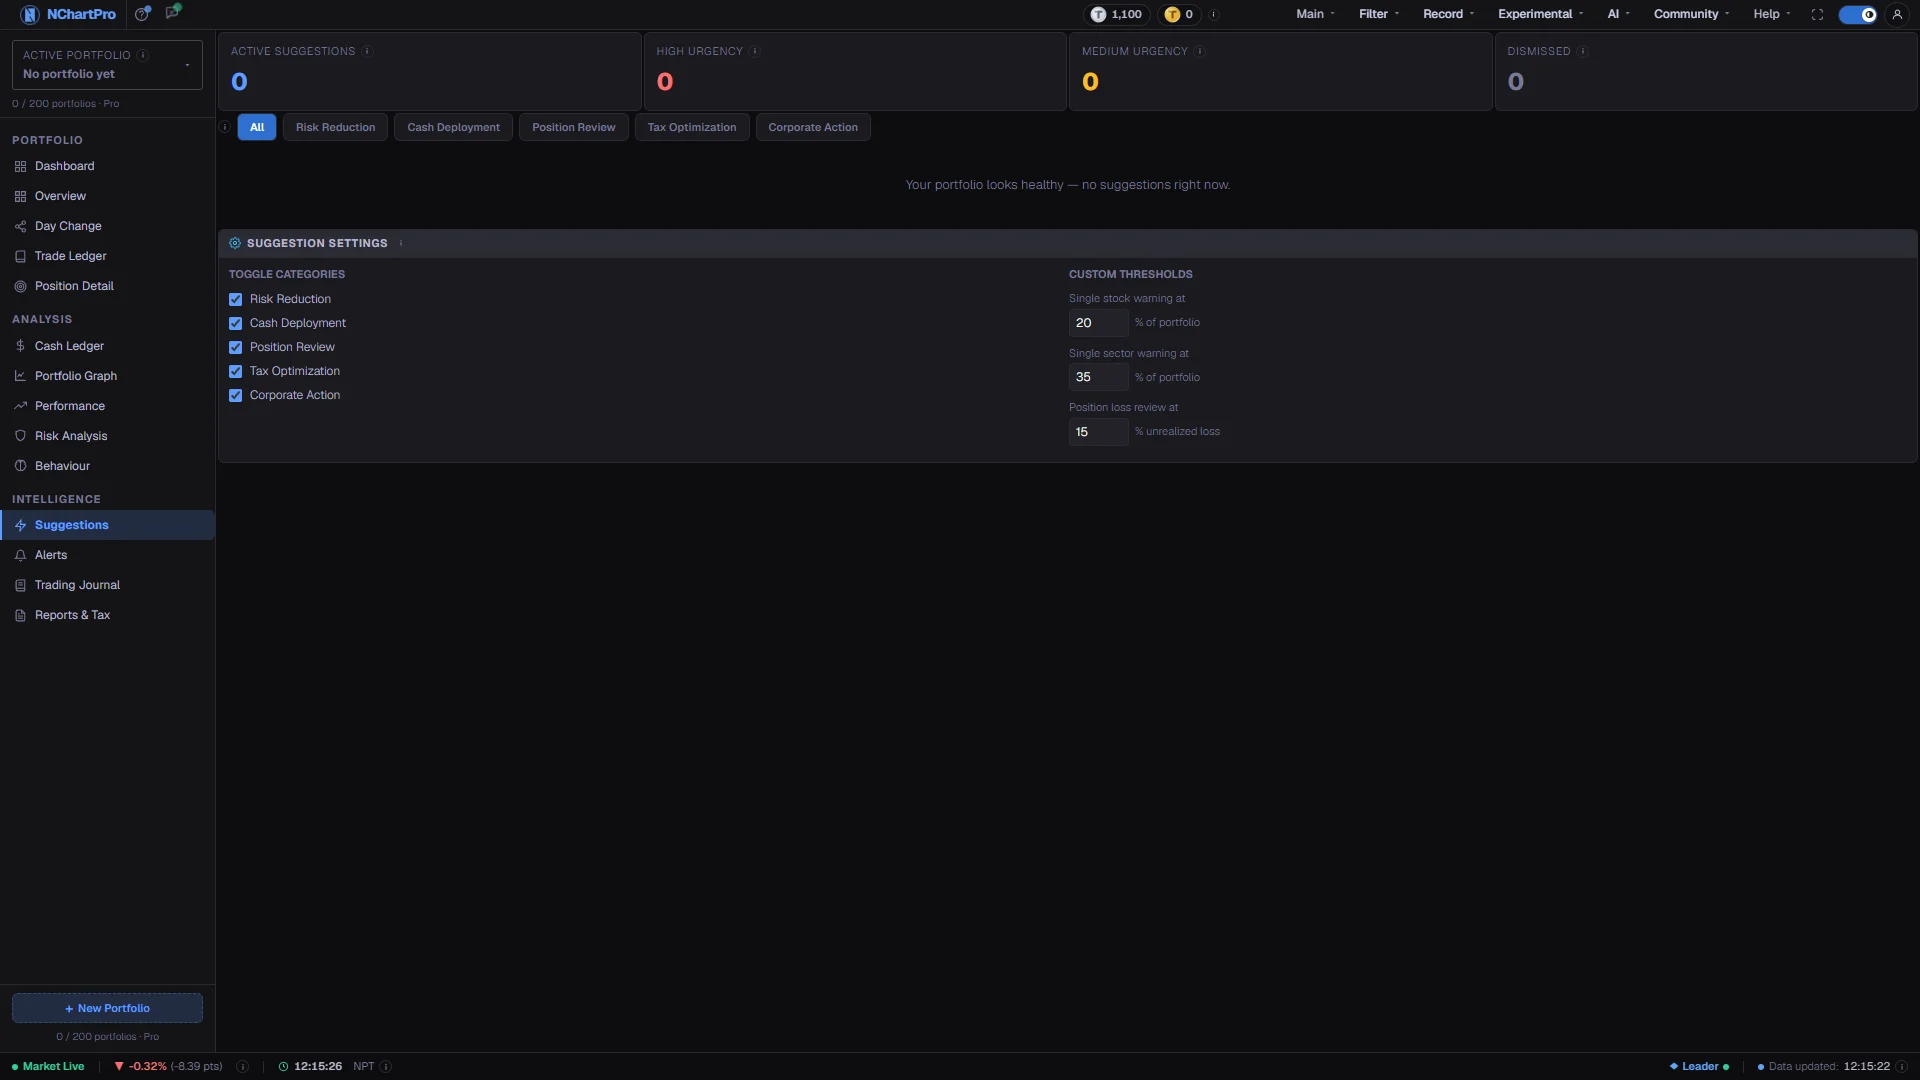Open the Record menu dropdown

[1448, 14]
